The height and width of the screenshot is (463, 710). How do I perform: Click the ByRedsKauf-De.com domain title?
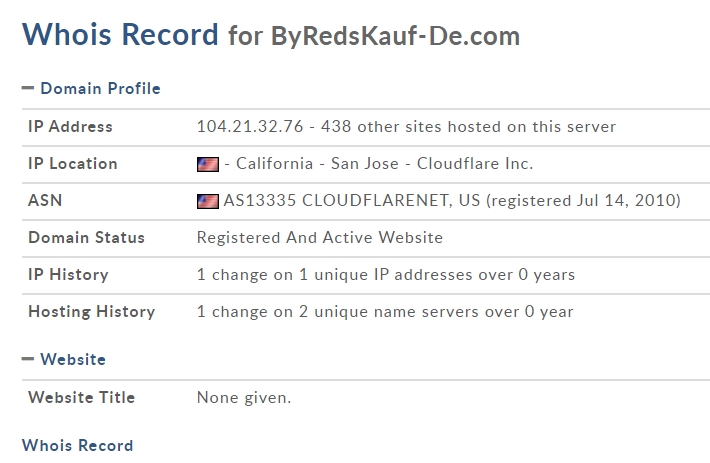(x=395, y=36)
